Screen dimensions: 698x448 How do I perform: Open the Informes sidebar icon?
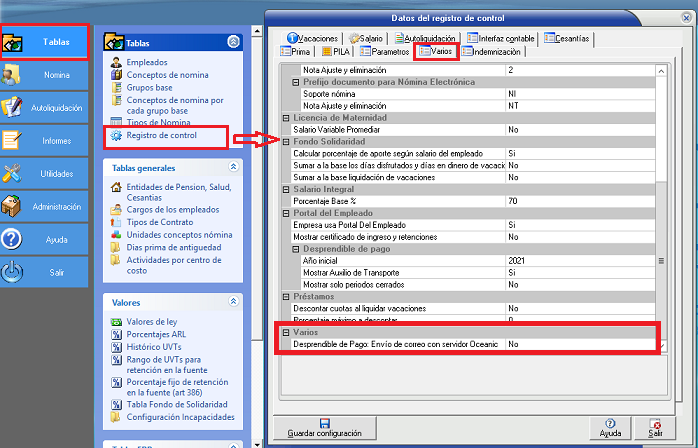coord(14,140)
